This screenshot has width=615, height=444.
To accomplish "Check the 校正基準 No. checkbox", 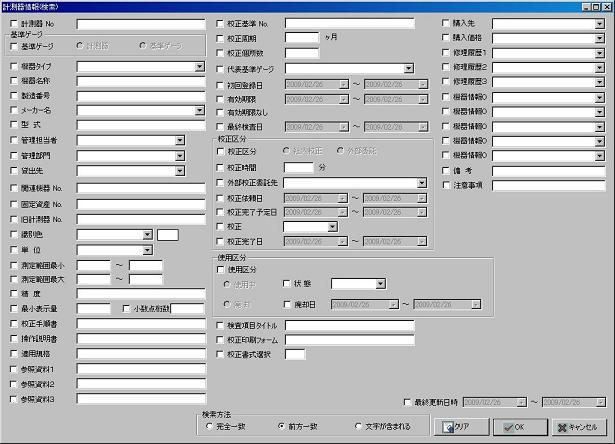I will click(x=221, y=23).
